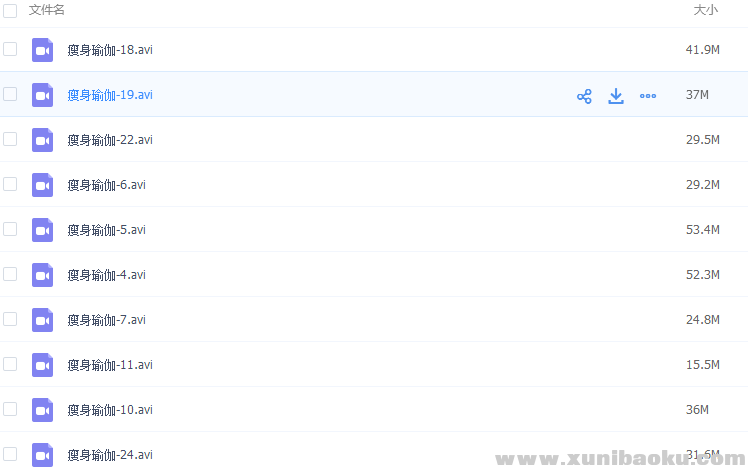The width and height of the screenshot is (748, 471).
Task: Tick the checkbox for 瘦身瑜伽-18.avi
Action: [10, 49]
